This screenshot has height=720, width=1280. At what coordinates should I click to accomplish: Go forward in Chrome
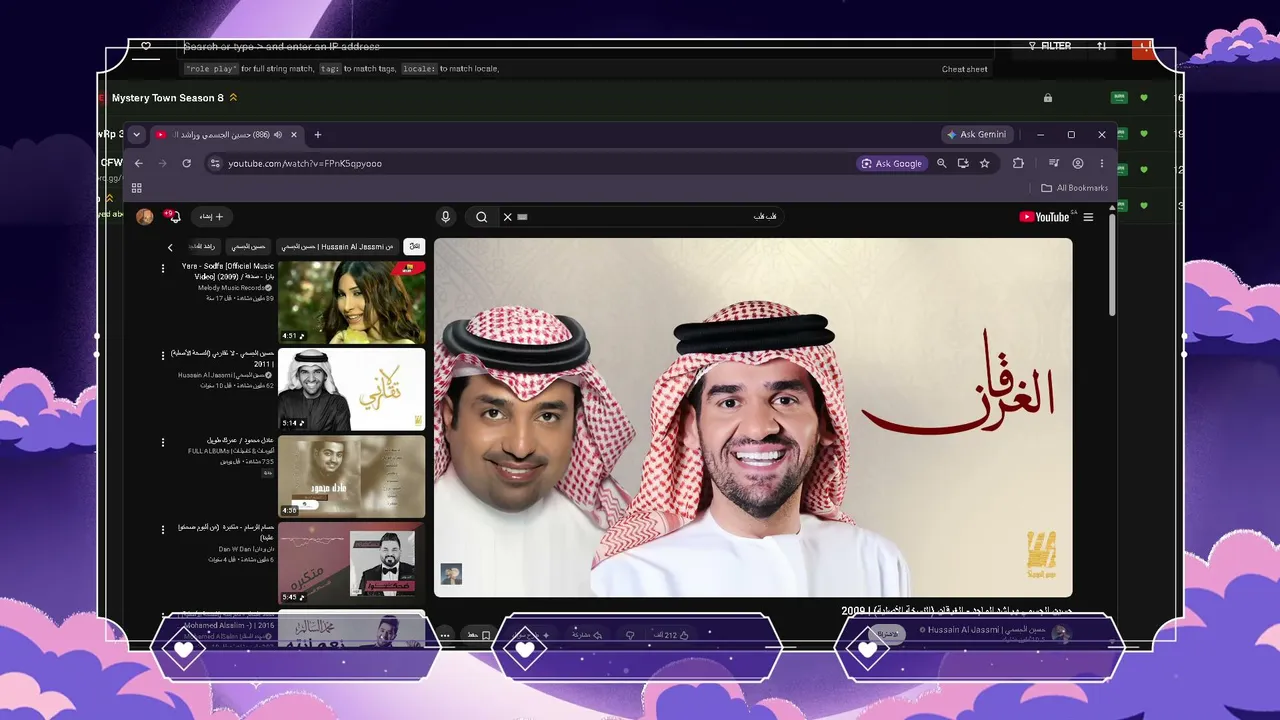tap(162, 163)
